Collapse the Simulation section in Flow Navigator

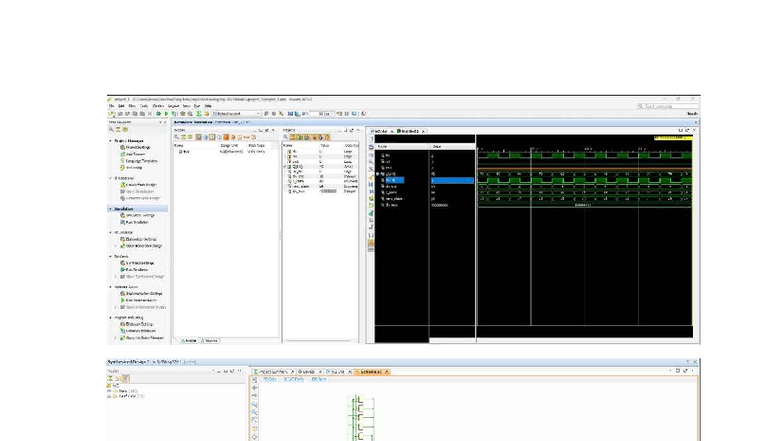(110, 208)
